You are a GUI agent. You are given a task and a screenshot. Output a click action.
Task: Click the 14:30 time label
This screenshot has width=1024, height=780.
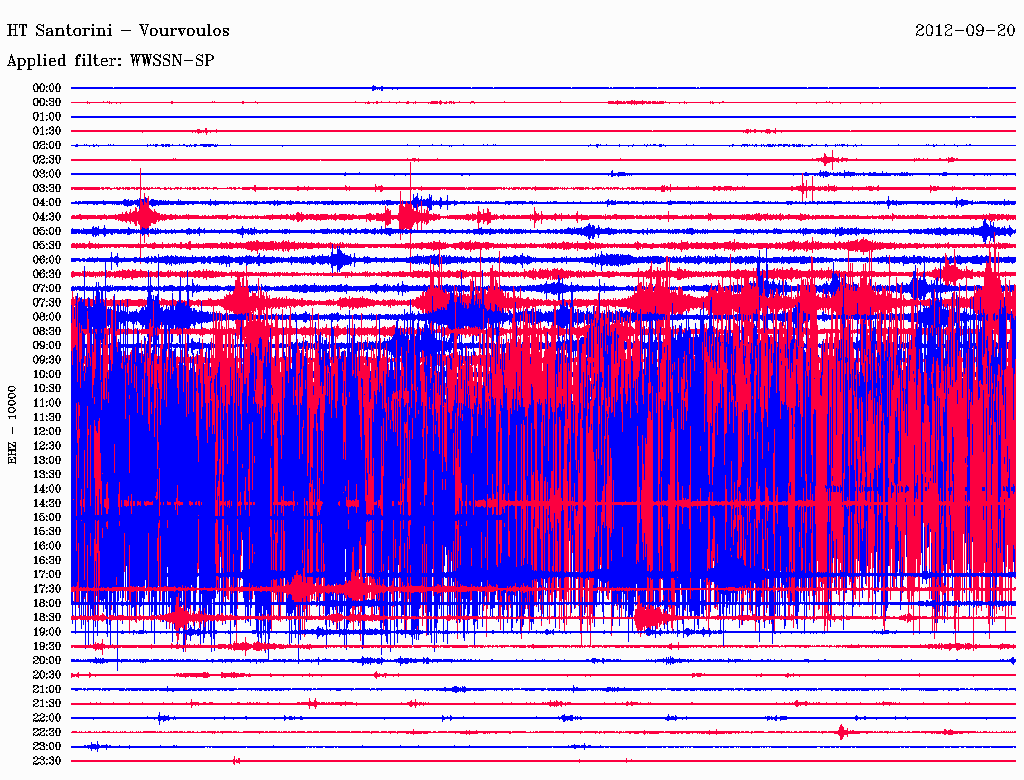[x=47, y=503]
